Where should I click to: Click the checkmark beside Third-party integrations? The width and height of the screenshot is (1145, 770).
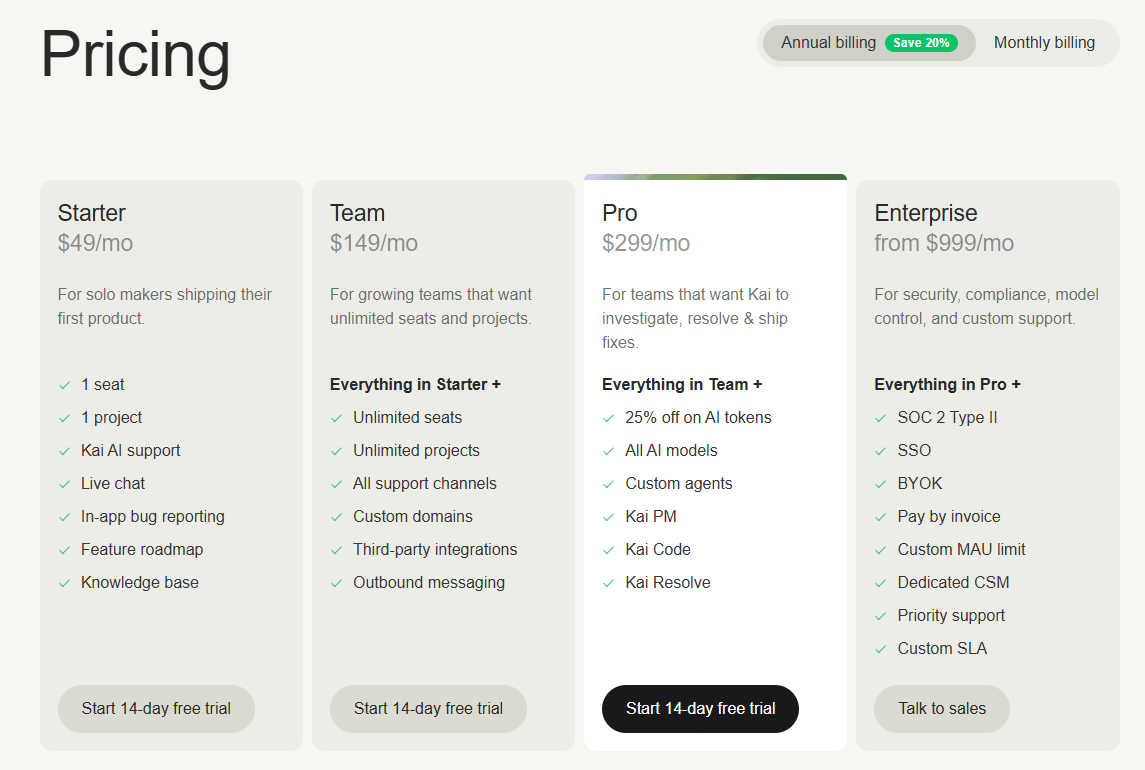tap(337, 550)
